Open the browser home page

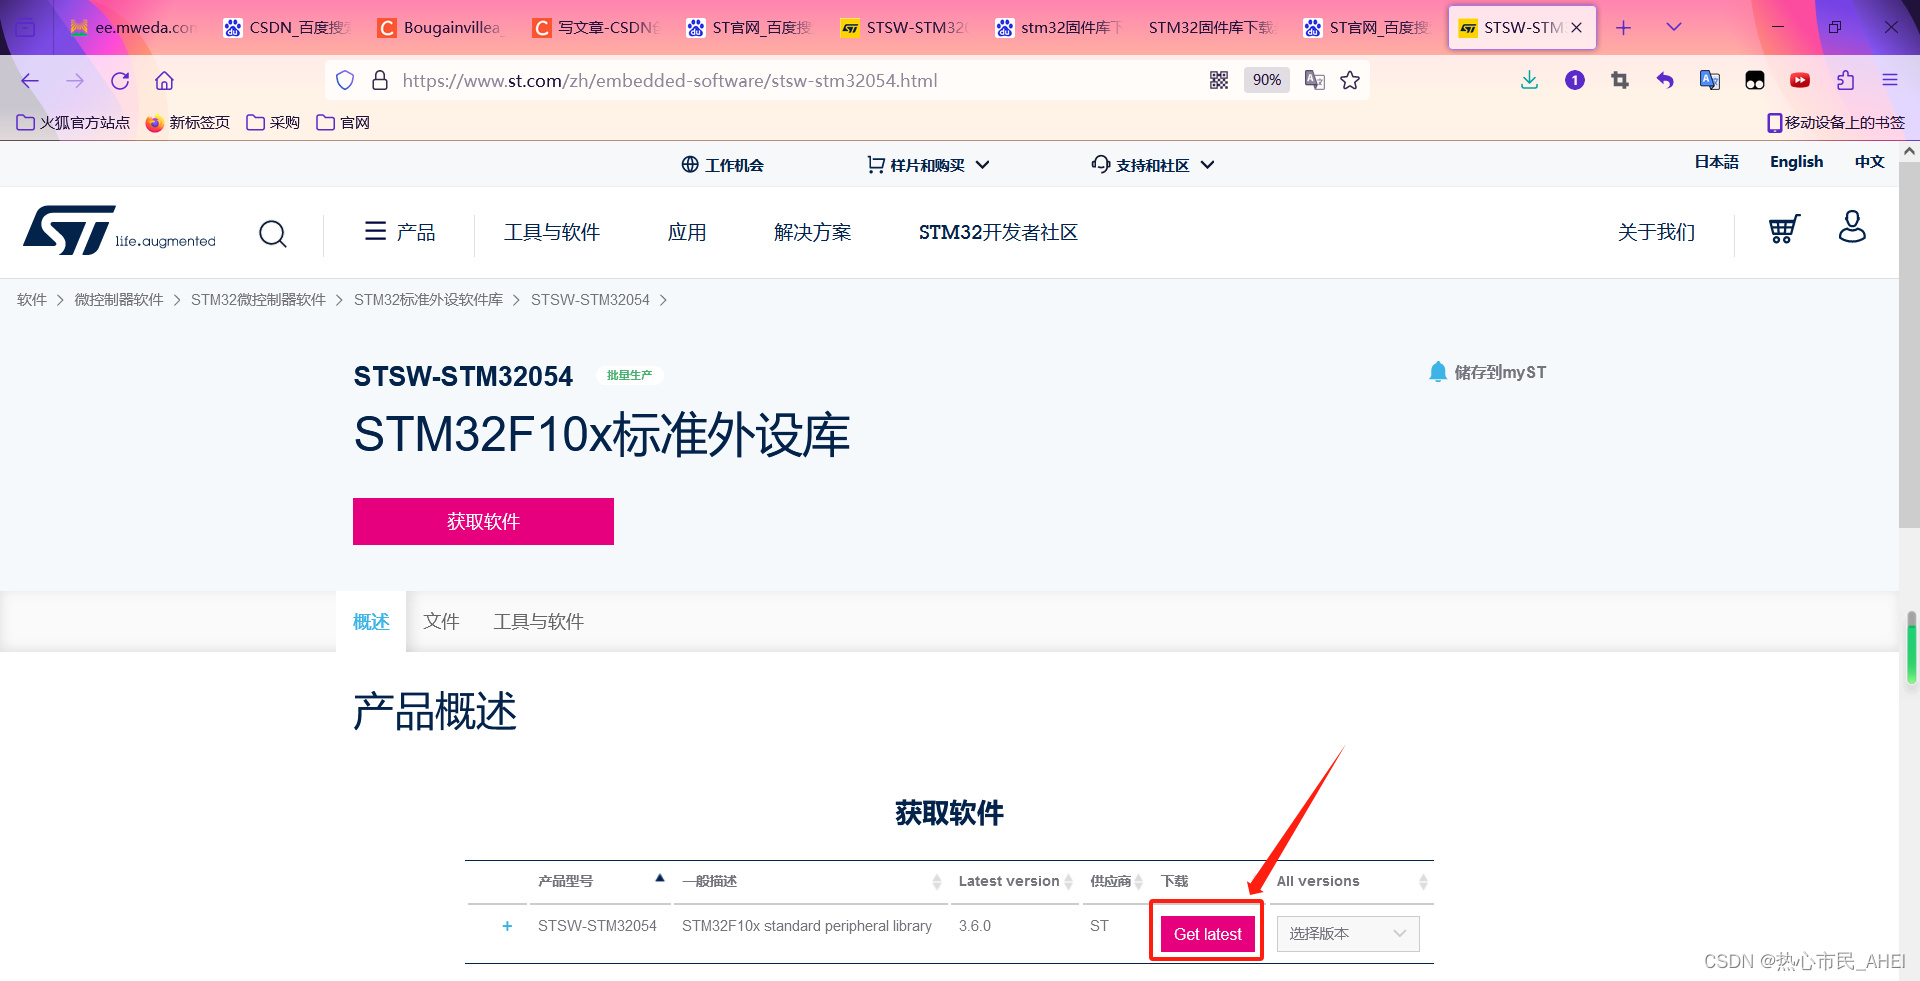165,81
